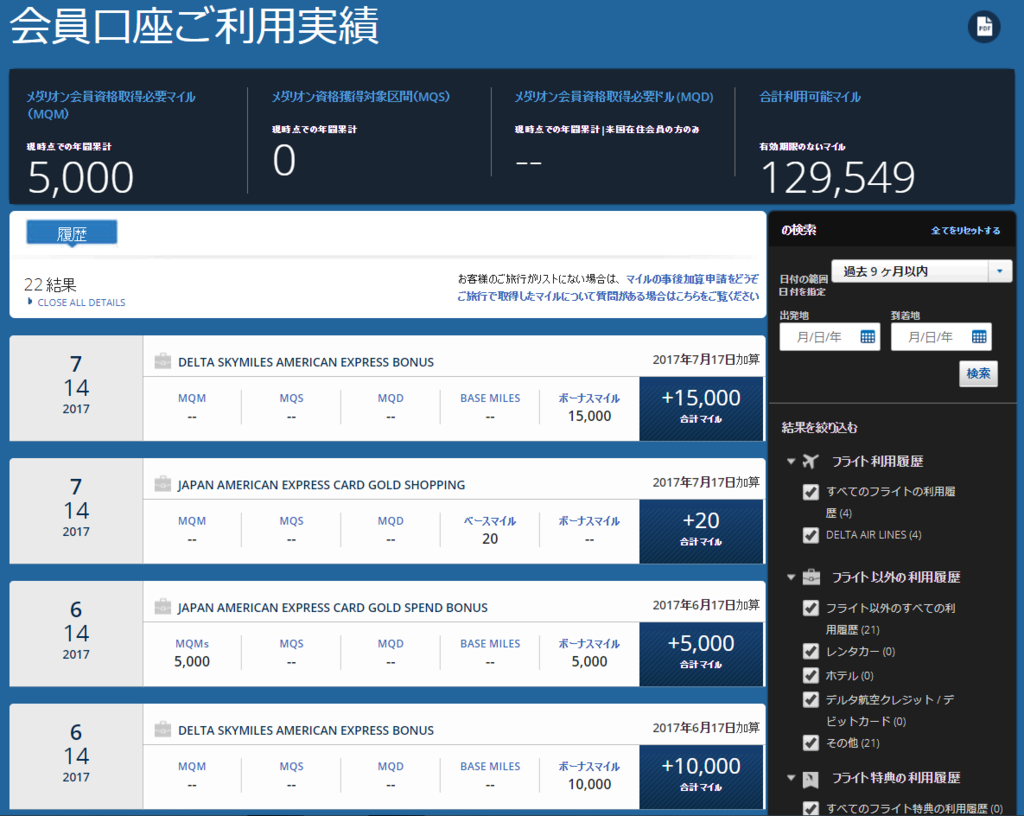Open calendar picker for 出発地 date
1024x816 pixels.
pos(867,337)
